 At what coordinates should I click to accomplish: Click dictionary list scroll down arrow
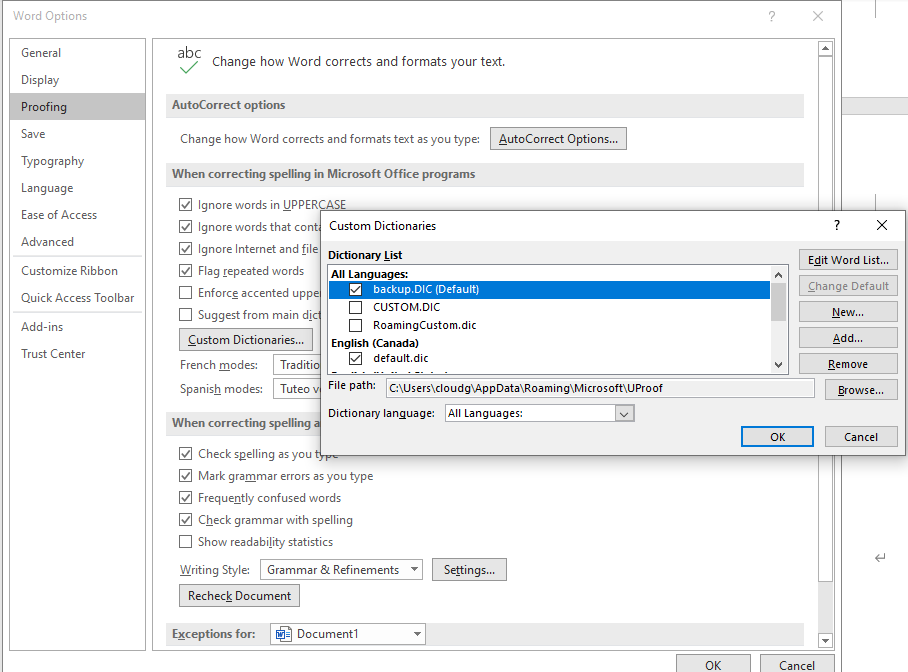pos(778,365)
